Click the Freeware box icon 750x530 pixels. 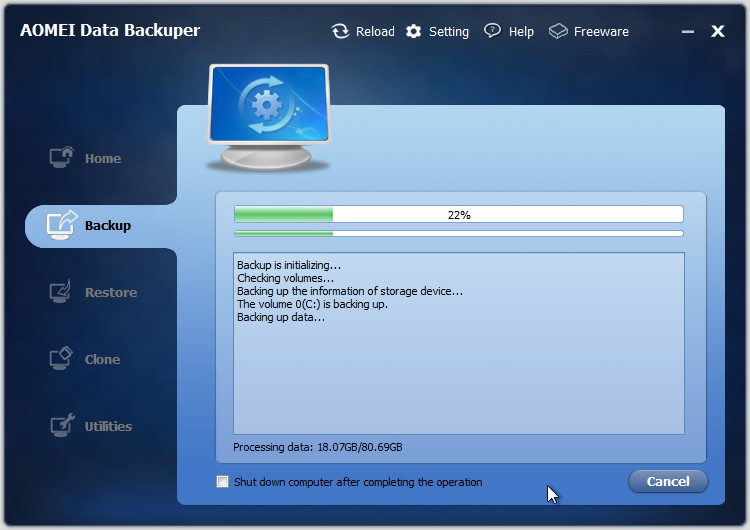coord(558,32)
